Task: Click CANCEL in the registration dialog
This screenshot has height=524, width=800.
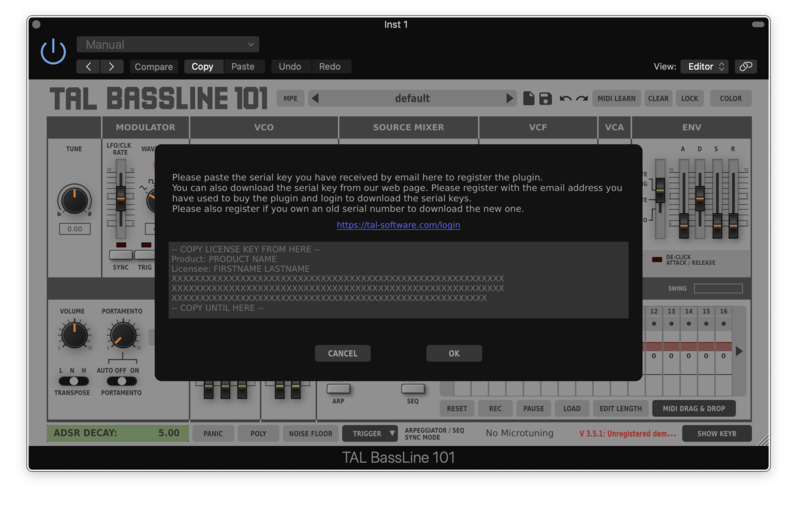Action: [x=342, y=353]
